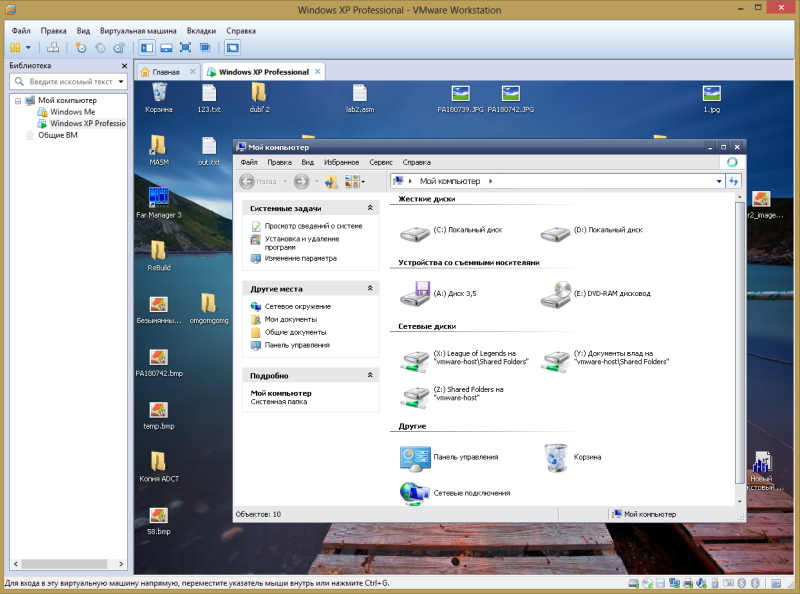
Task: Switch to the Главная tab
Action: (x=166, y=72)
